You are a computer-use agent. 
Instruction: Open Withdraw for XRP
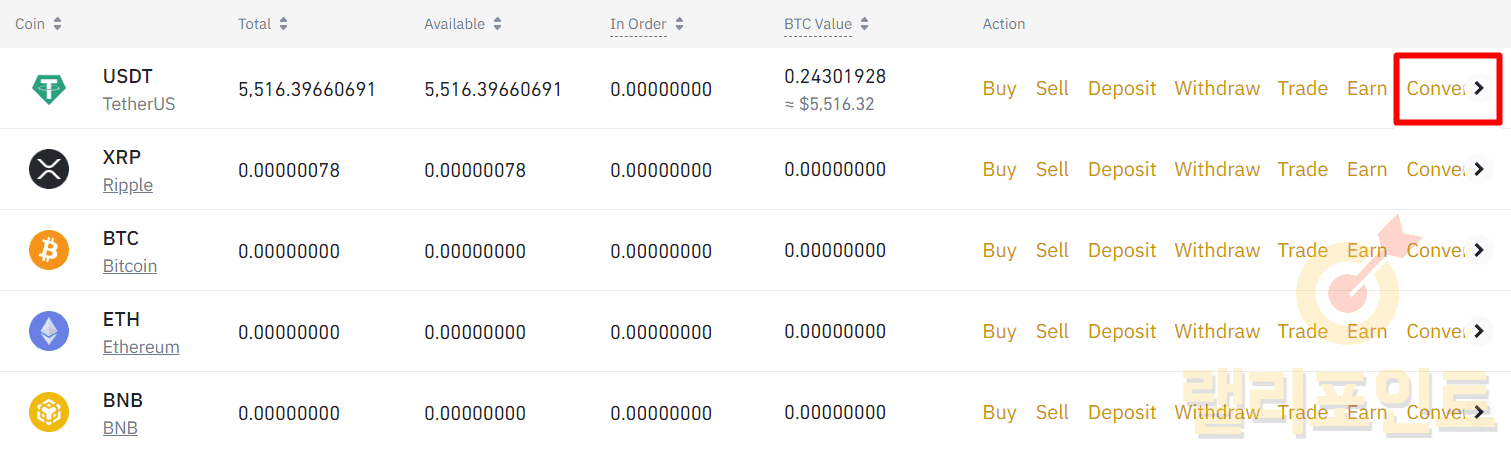pyautogui.click(x=1217, y=169)
